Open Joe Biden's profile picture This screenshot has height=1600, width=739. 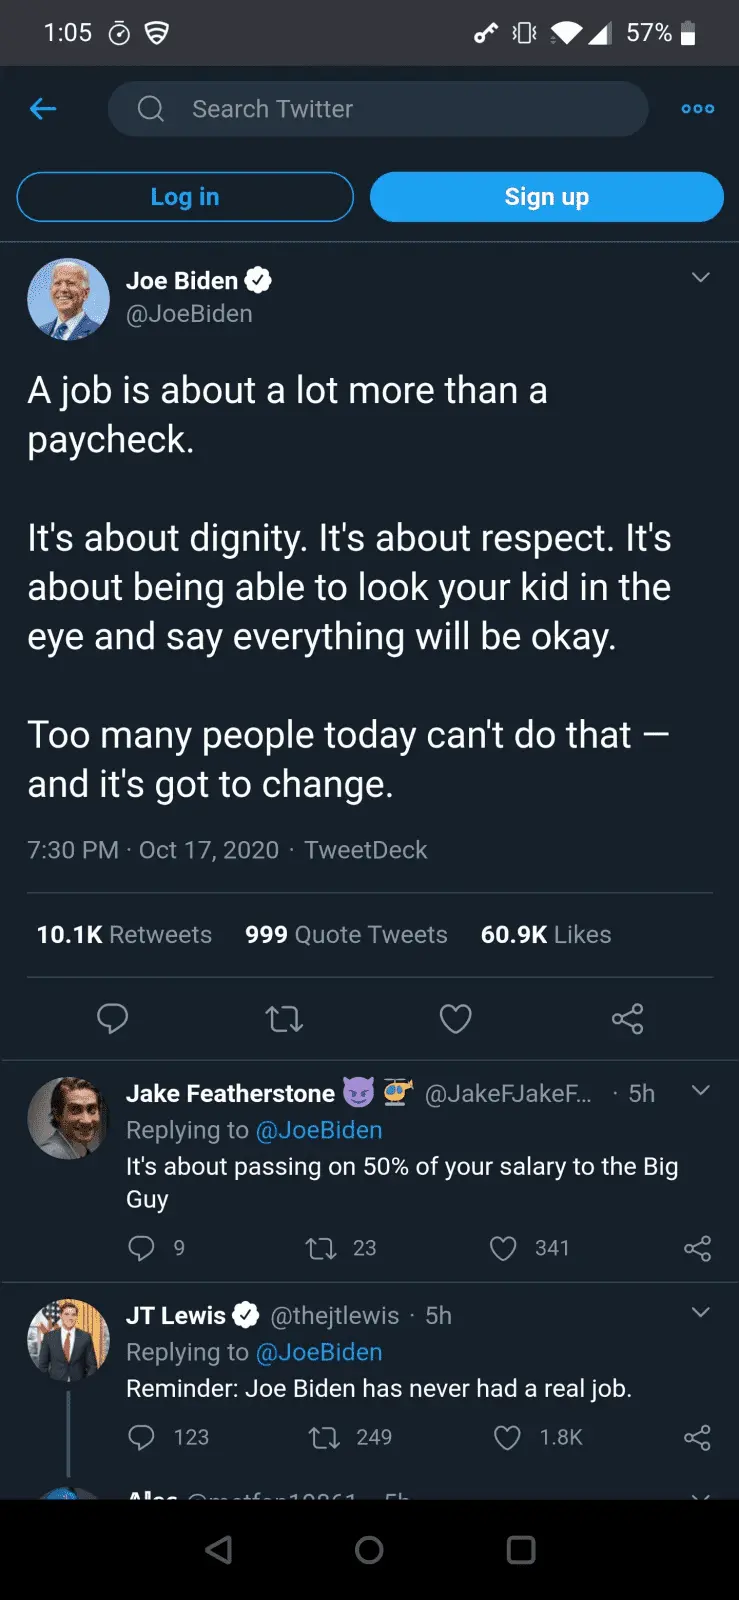coord(68,299)
